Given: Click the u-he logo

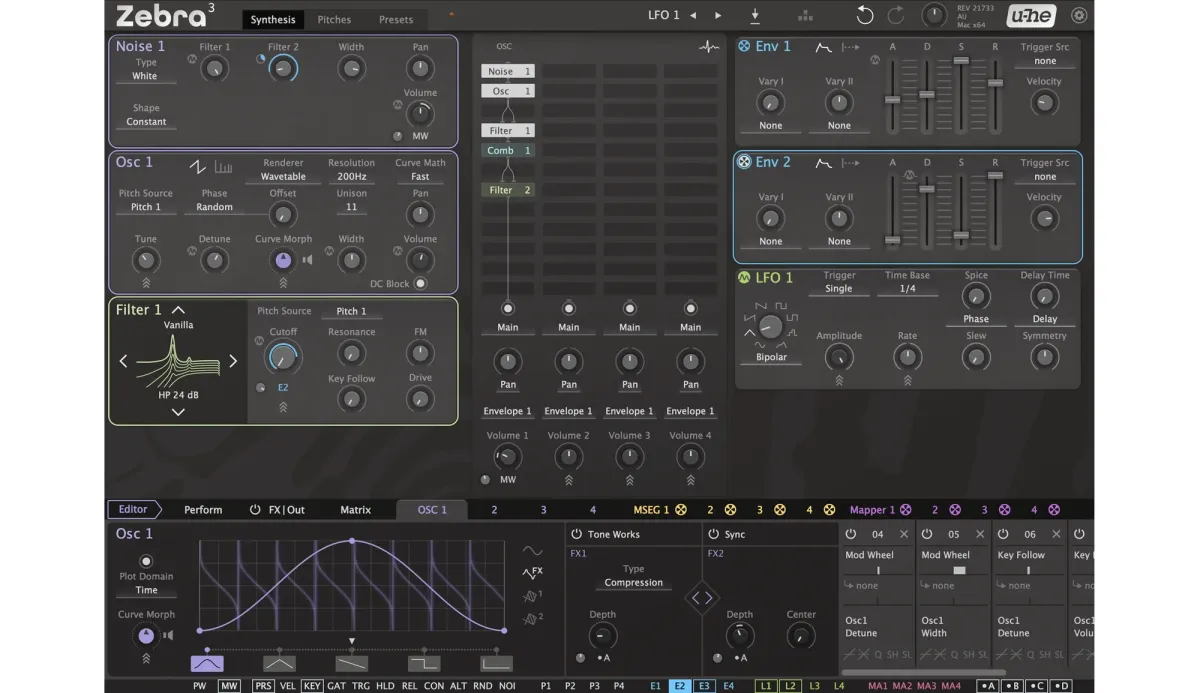Looking at the screenshot, I should [1030, 15].
